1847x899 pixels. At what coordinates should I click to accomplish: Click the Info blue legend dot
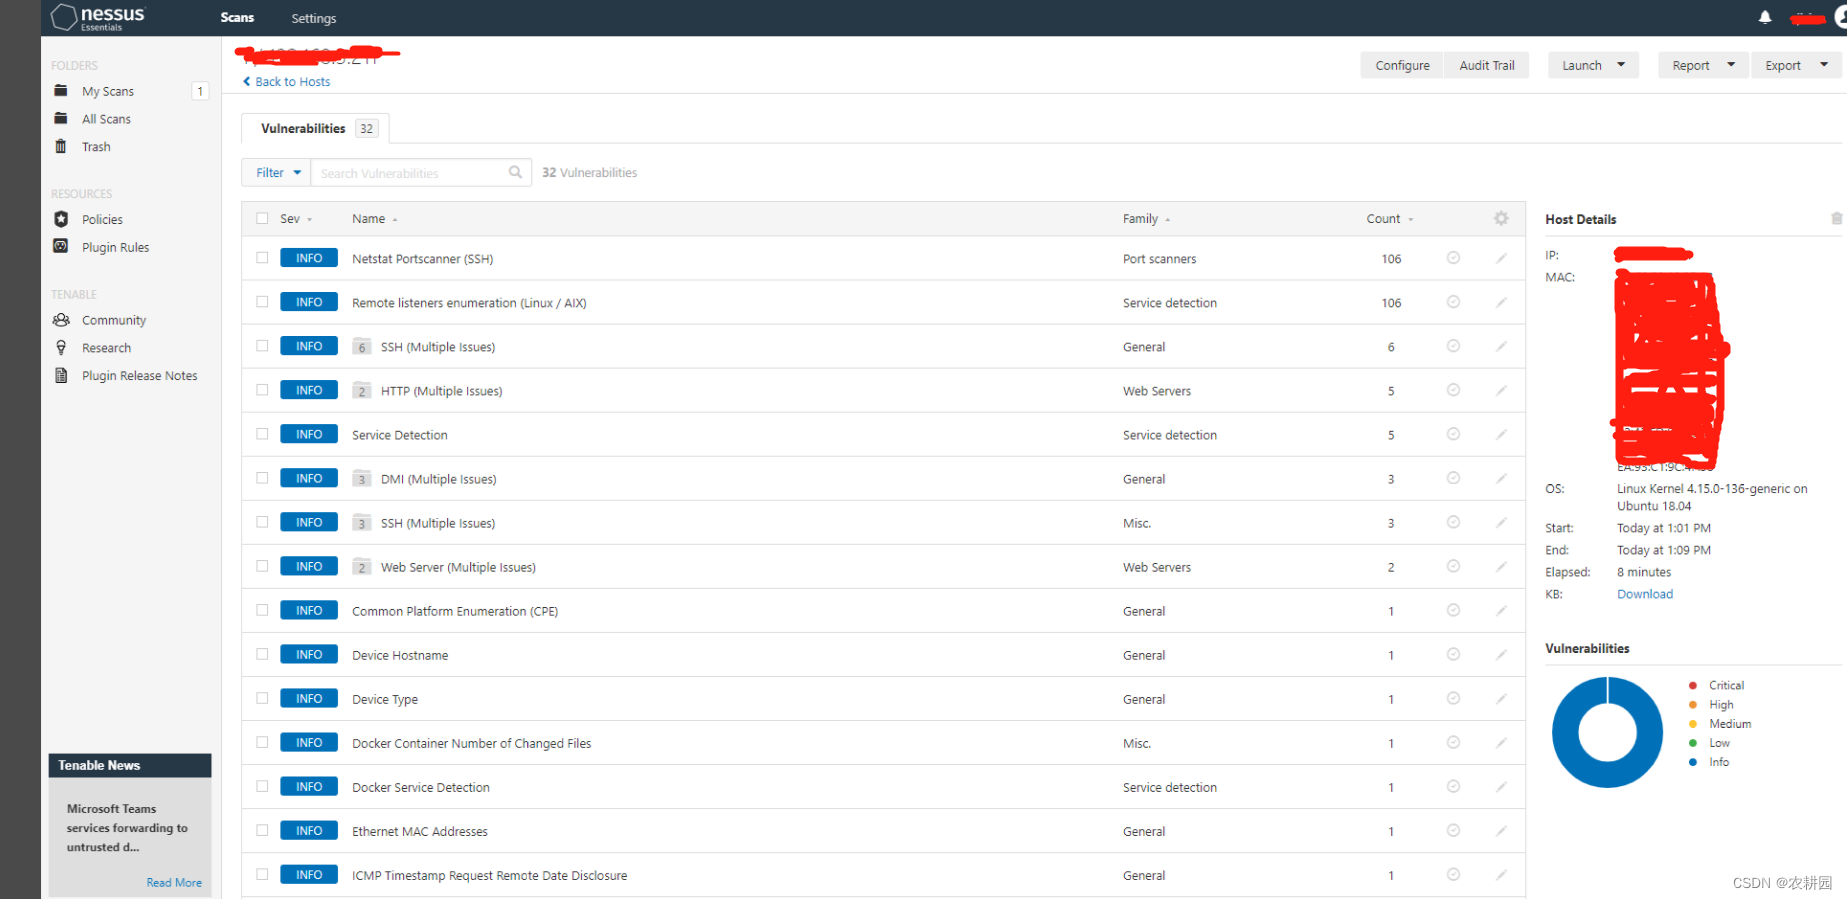(1692, 762)
